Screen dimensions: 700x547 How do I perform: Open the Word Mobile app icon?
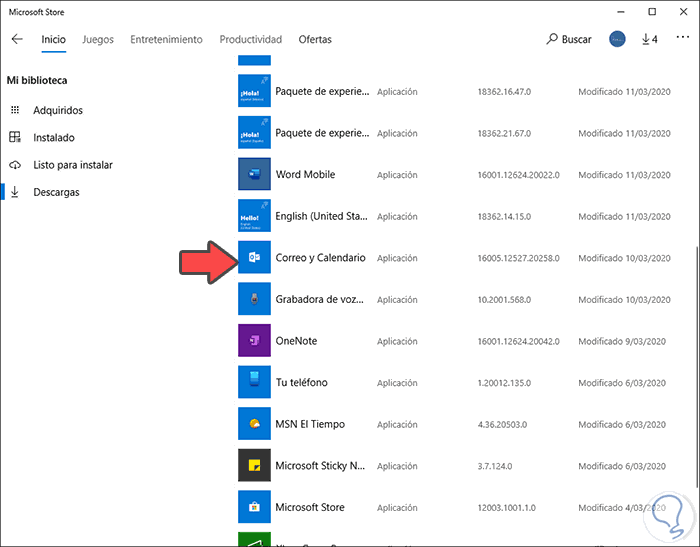coord(254,174)
